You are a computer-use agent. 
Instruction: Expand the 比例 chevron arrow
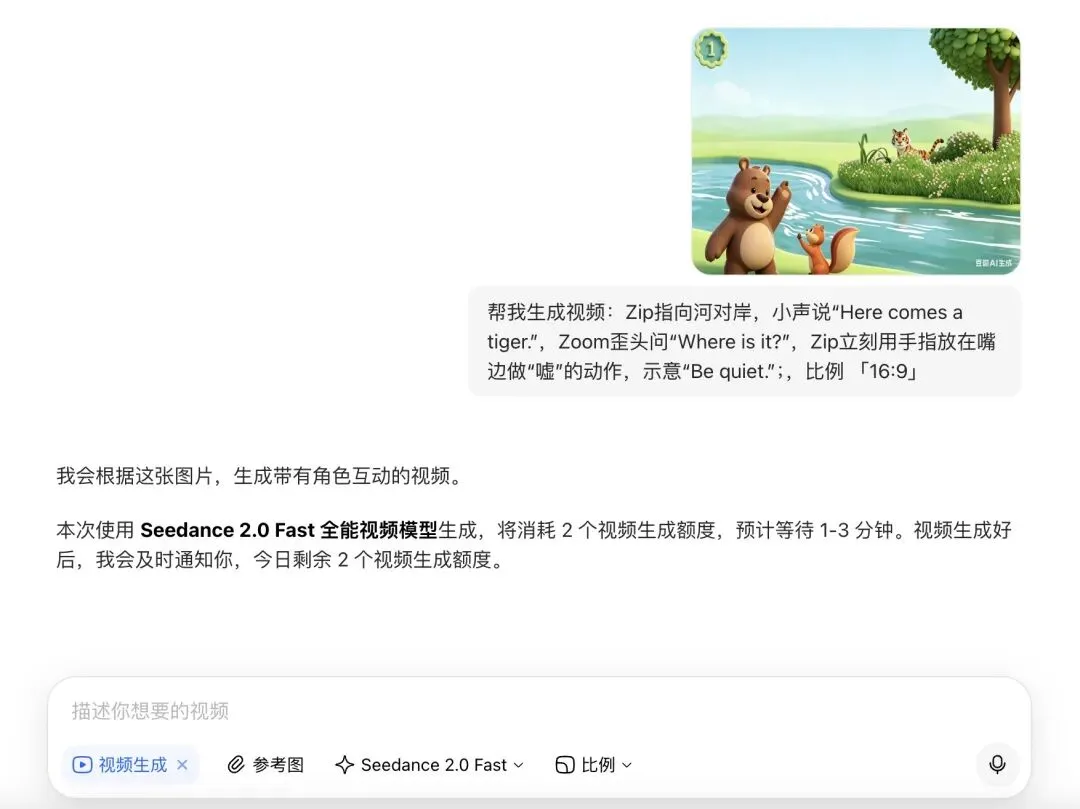click(x=627, y=765)
